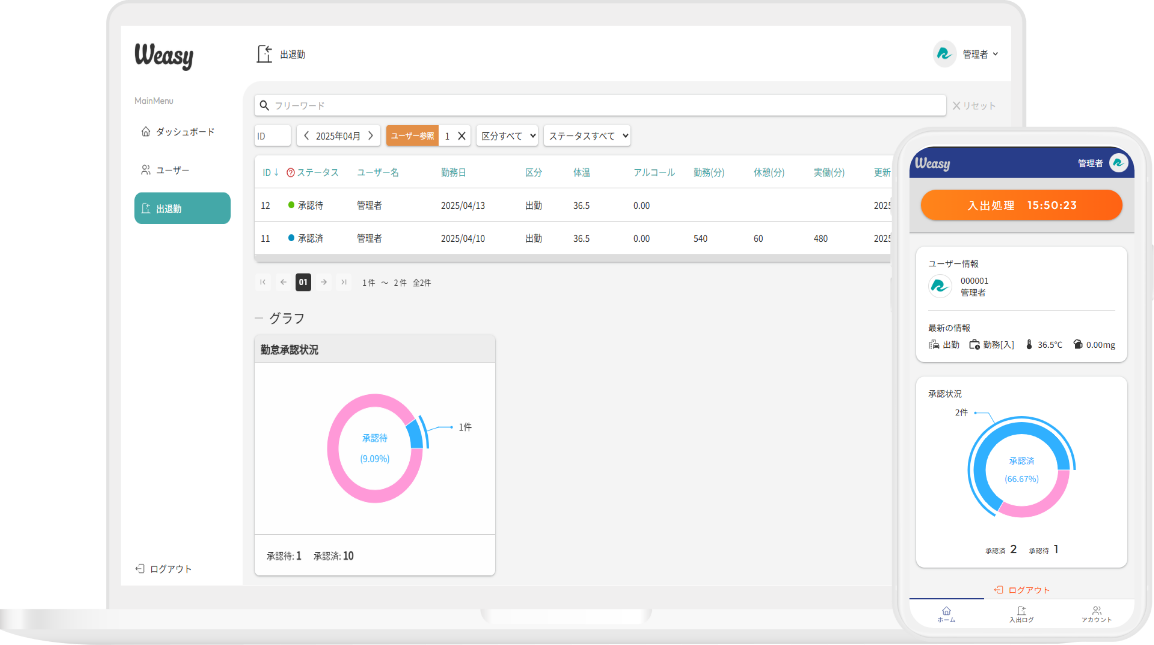Click the ステータス help question-mark icon
Viewport: 1154px width, 645px height.
(x=290, y=173)
